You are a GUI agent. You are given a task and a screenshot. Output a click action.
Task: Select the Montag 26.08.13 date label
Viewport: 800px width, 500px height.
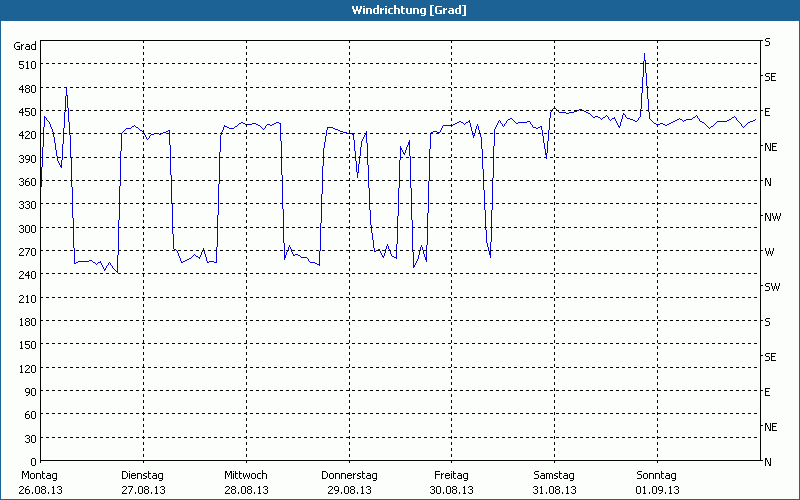(x=40, y=483)
